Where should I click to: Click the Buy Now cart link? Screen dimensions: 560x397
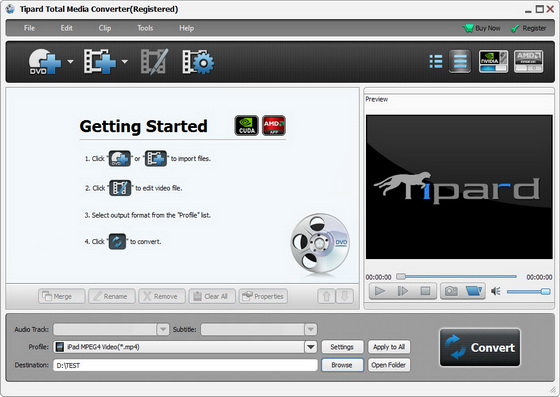(481, 28)
